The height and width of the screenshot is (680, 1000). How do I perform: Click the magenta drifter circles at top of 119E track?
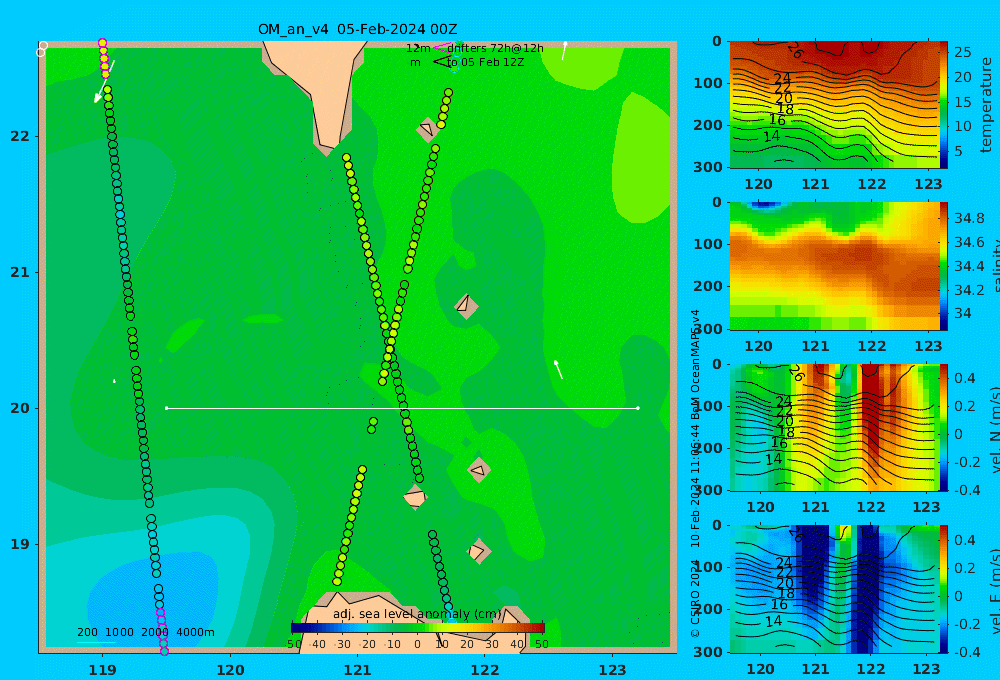tap(103, 59)
